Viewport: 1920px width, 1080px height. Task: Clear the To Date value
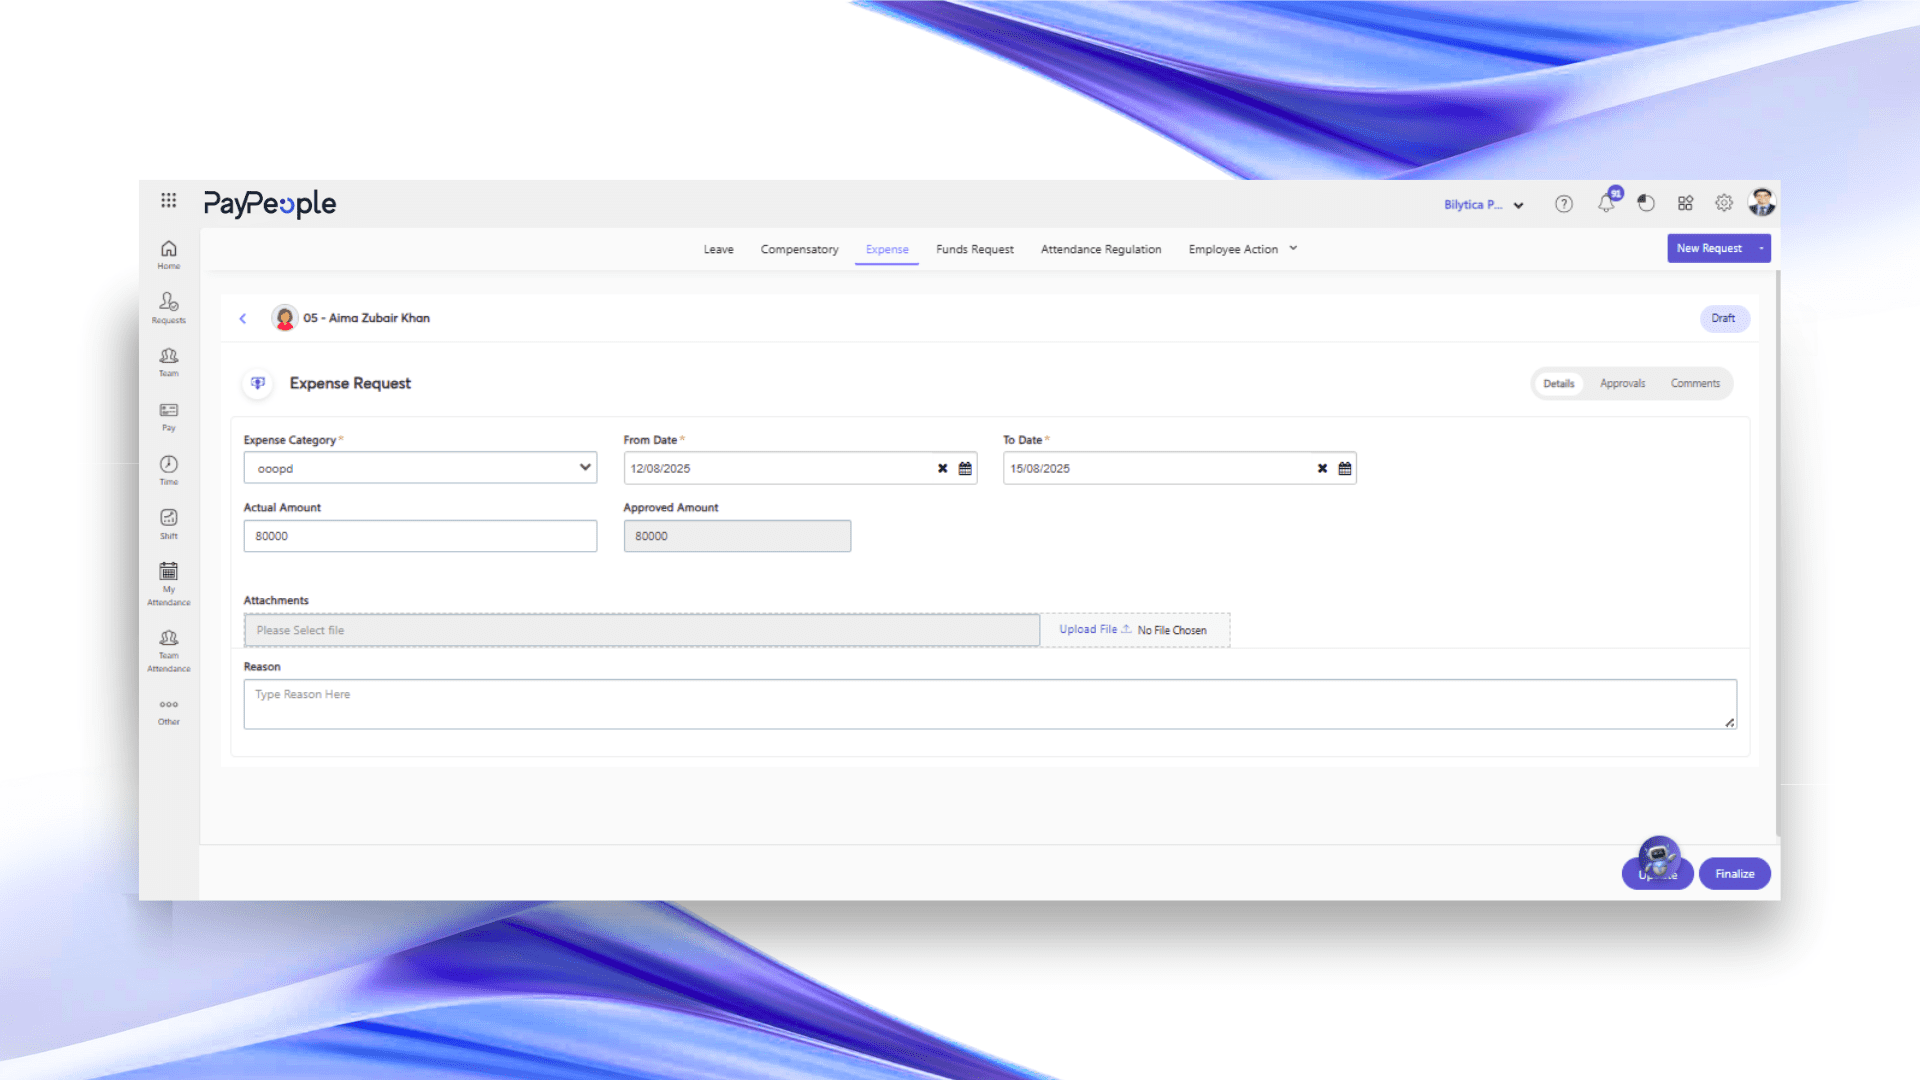coord(1322,468)
